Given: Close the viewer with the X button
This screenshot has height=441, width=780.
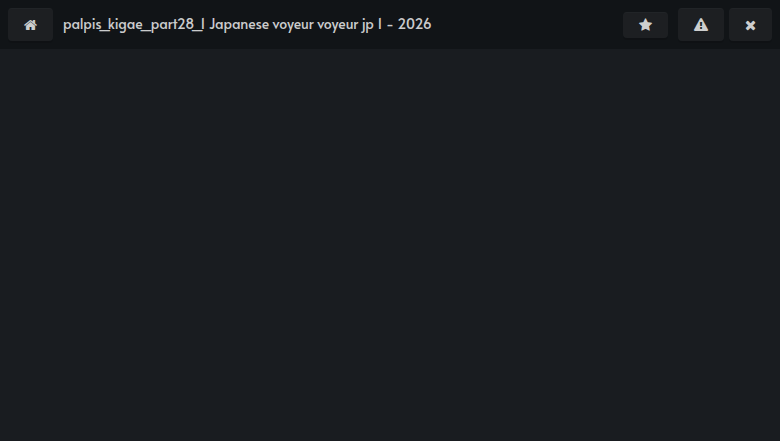Looking at the screenshot, I should tap(750, 25).
